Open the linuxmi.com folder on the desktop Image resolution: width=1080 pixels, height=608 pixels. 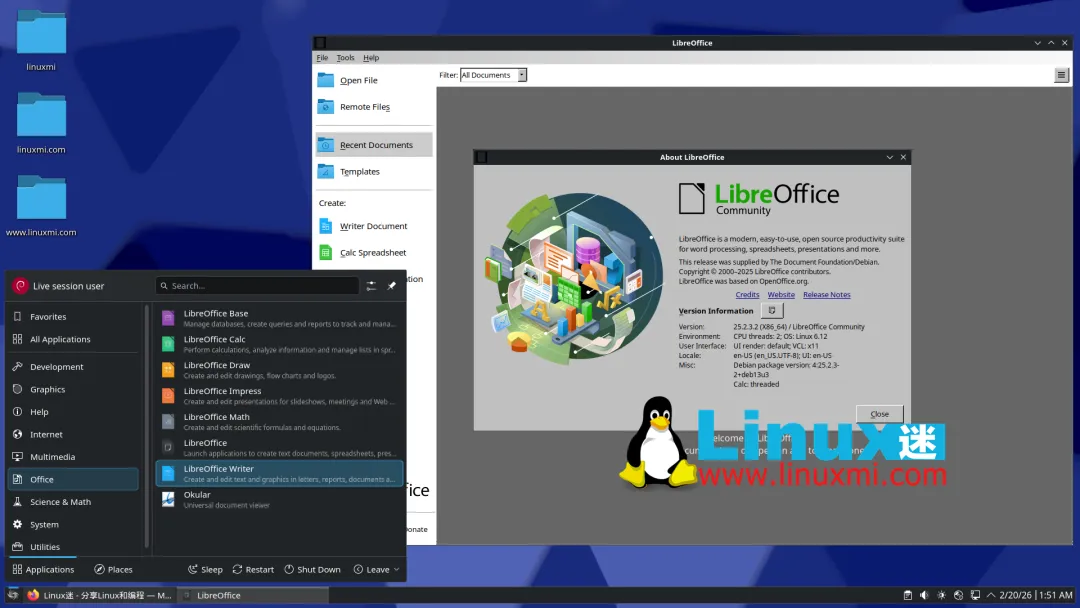[x=41, y=123]
